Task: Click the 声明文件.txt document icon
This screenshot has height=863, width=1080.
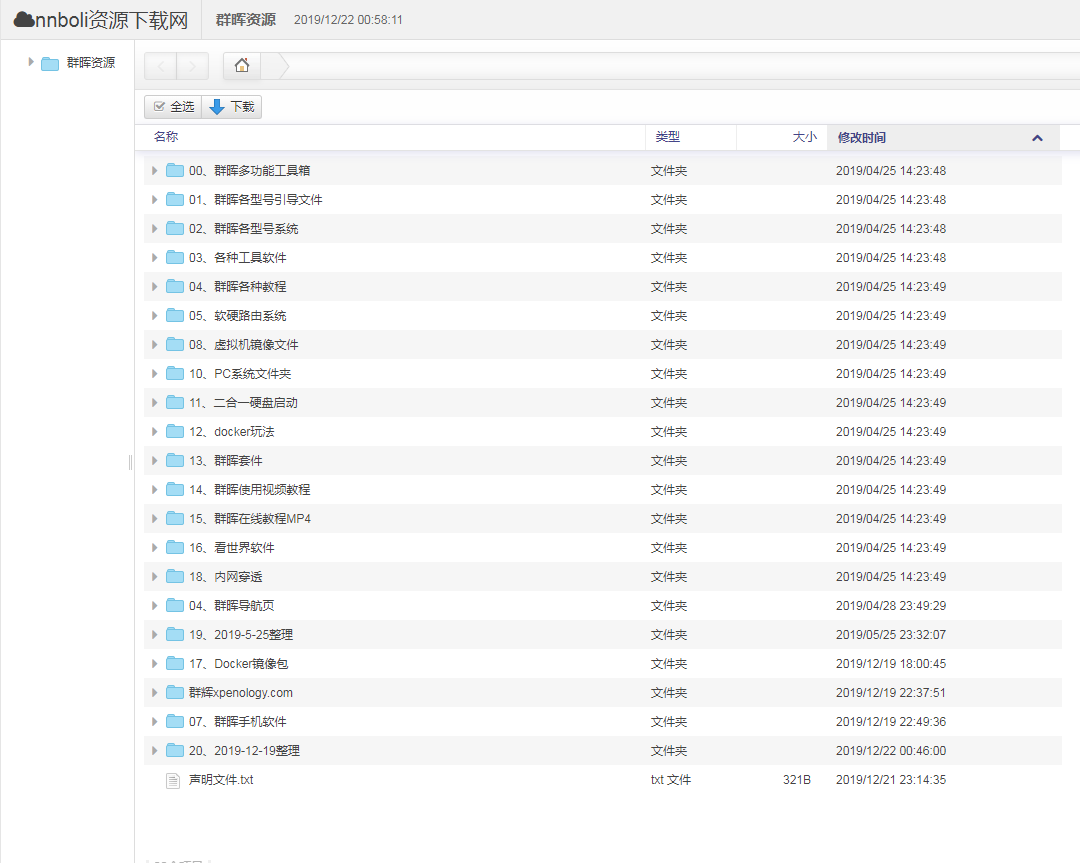Action: (x=173, y=780)
